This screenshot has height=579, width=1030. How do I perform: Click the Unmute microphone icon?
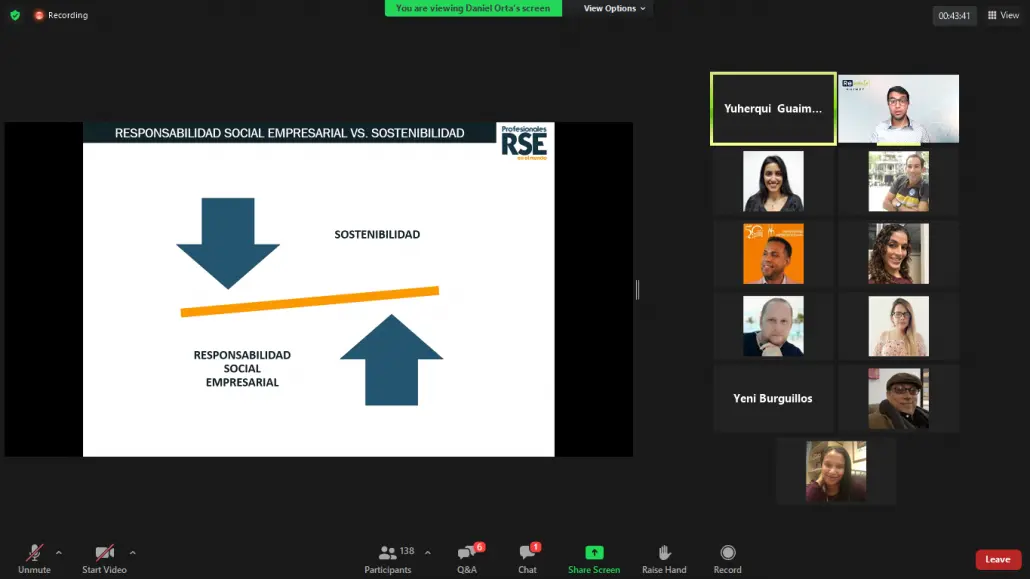point(34,553)
